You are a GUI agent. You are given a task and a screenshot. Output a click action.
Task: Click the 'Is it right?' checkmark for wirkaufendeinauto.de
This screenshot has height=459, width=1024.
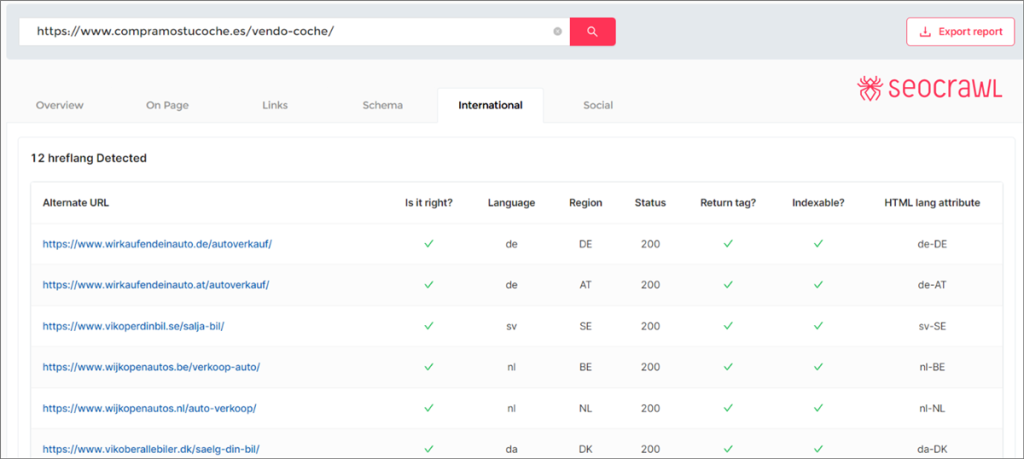click(429, 243)
